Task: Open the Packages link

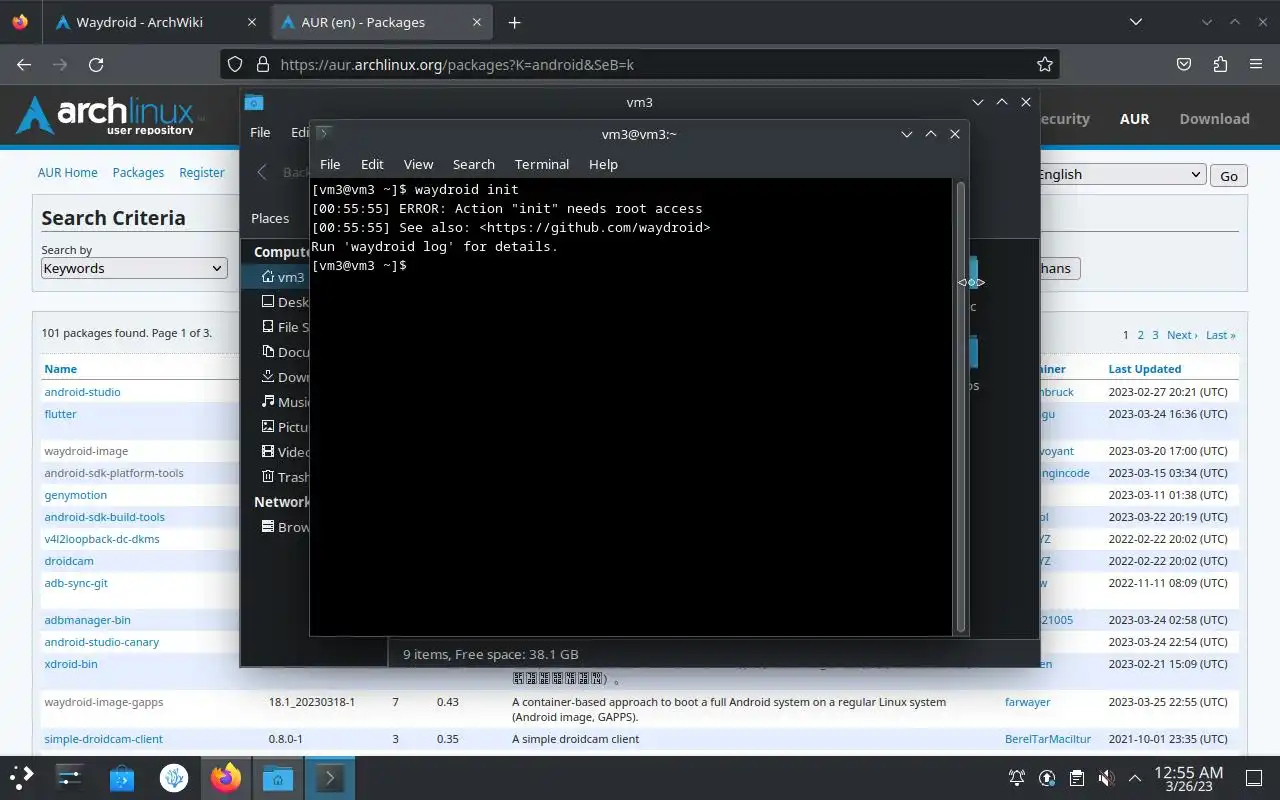Action: pyautogui.click(x=138, y=172)
